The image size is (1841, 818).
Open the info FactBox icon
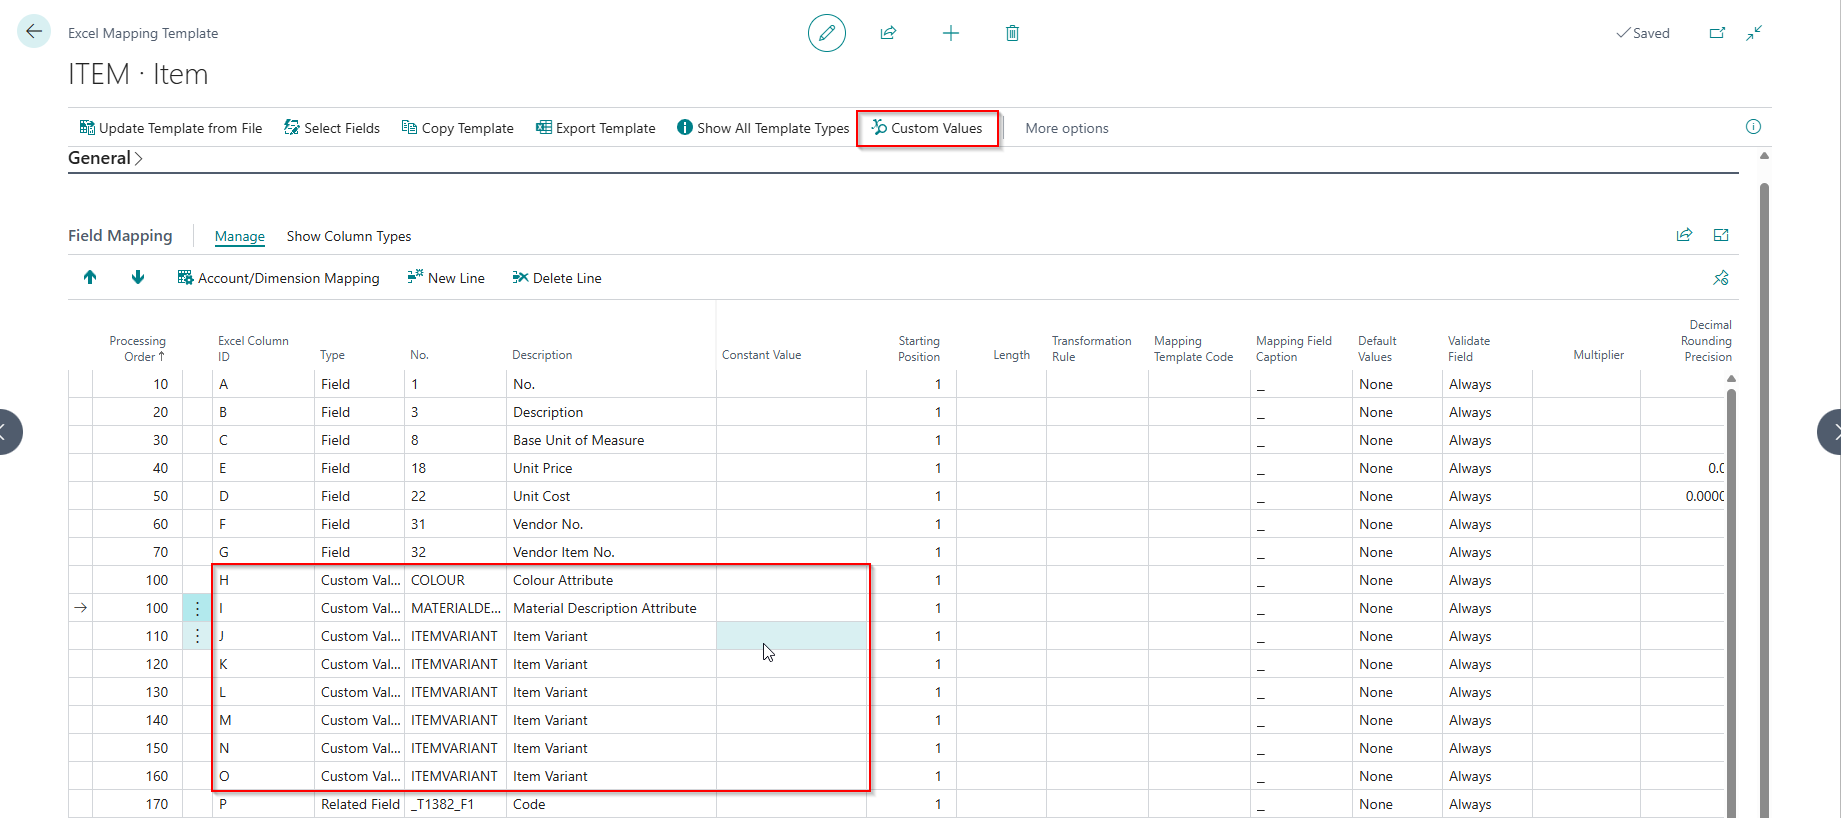[x=1753, y=127]
